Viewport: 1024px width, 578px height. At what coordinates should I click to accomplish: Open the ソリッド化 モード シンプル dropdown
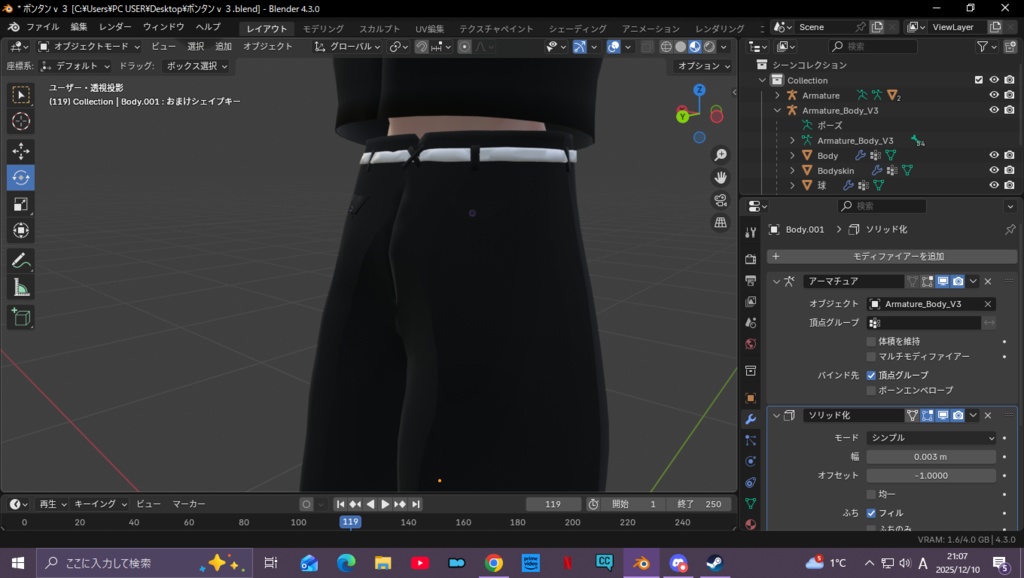931,438
